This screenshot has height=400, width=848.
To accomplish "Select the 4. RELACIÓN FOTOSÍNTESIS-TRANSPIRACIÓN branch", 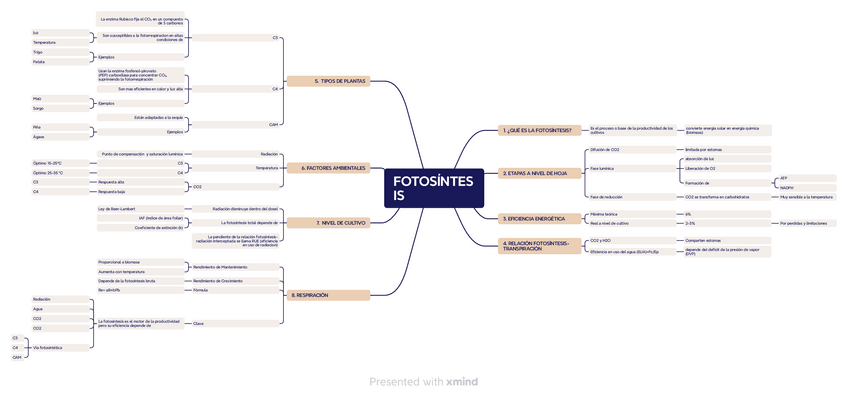I will (x=538, y=245).
